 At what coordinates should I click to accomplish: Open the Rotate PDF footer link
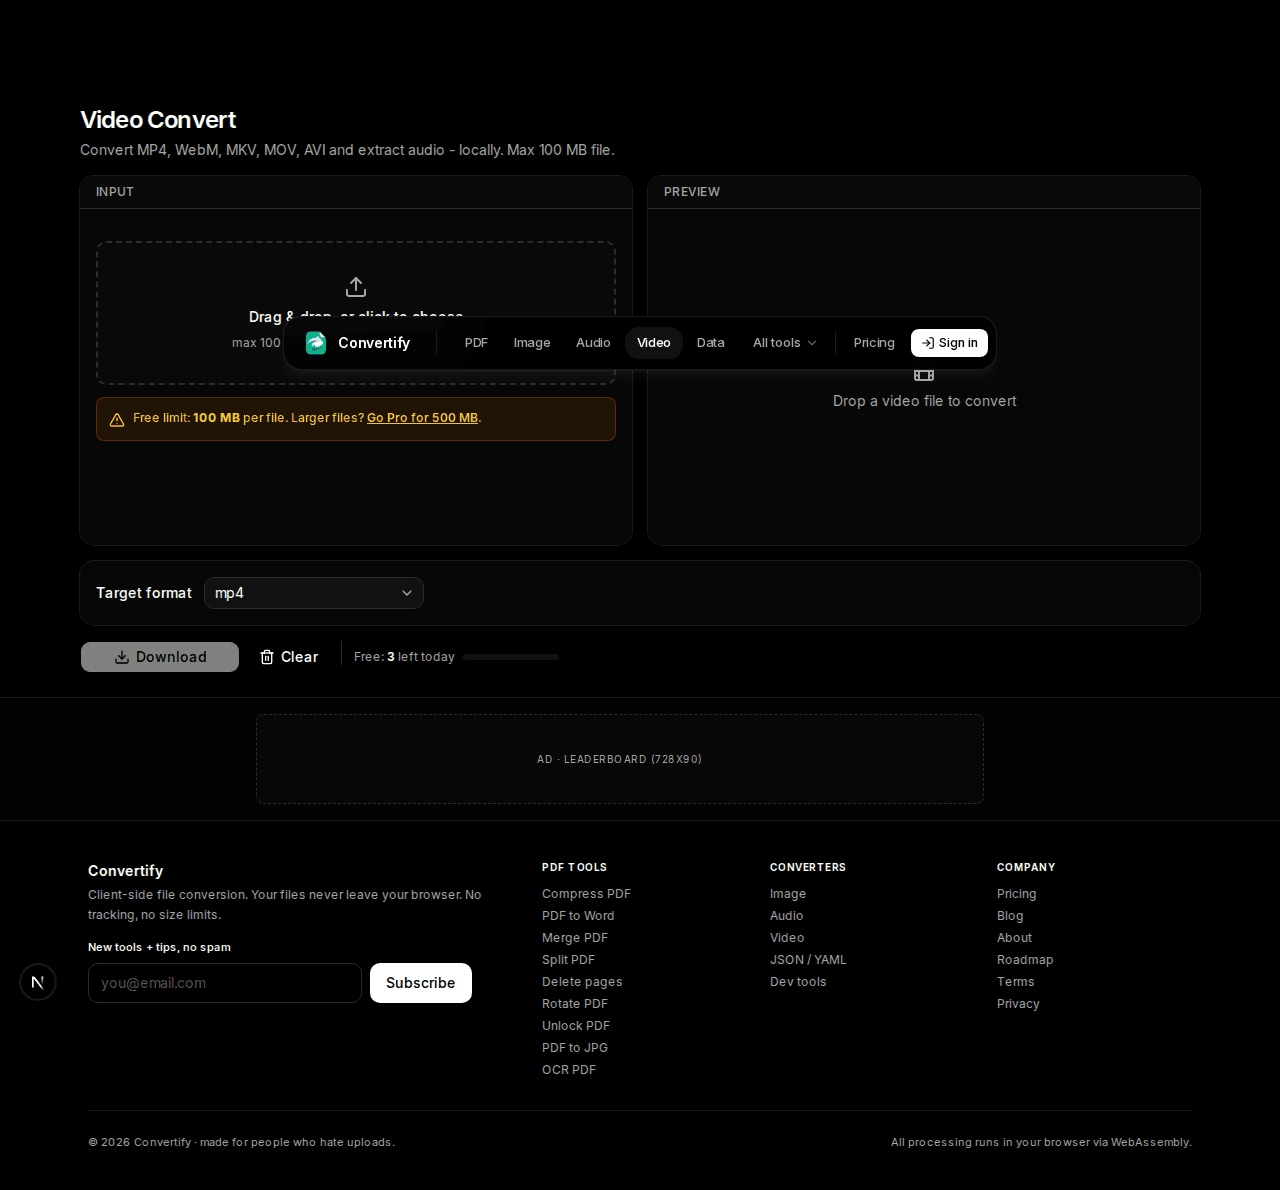pos(575,1004)
